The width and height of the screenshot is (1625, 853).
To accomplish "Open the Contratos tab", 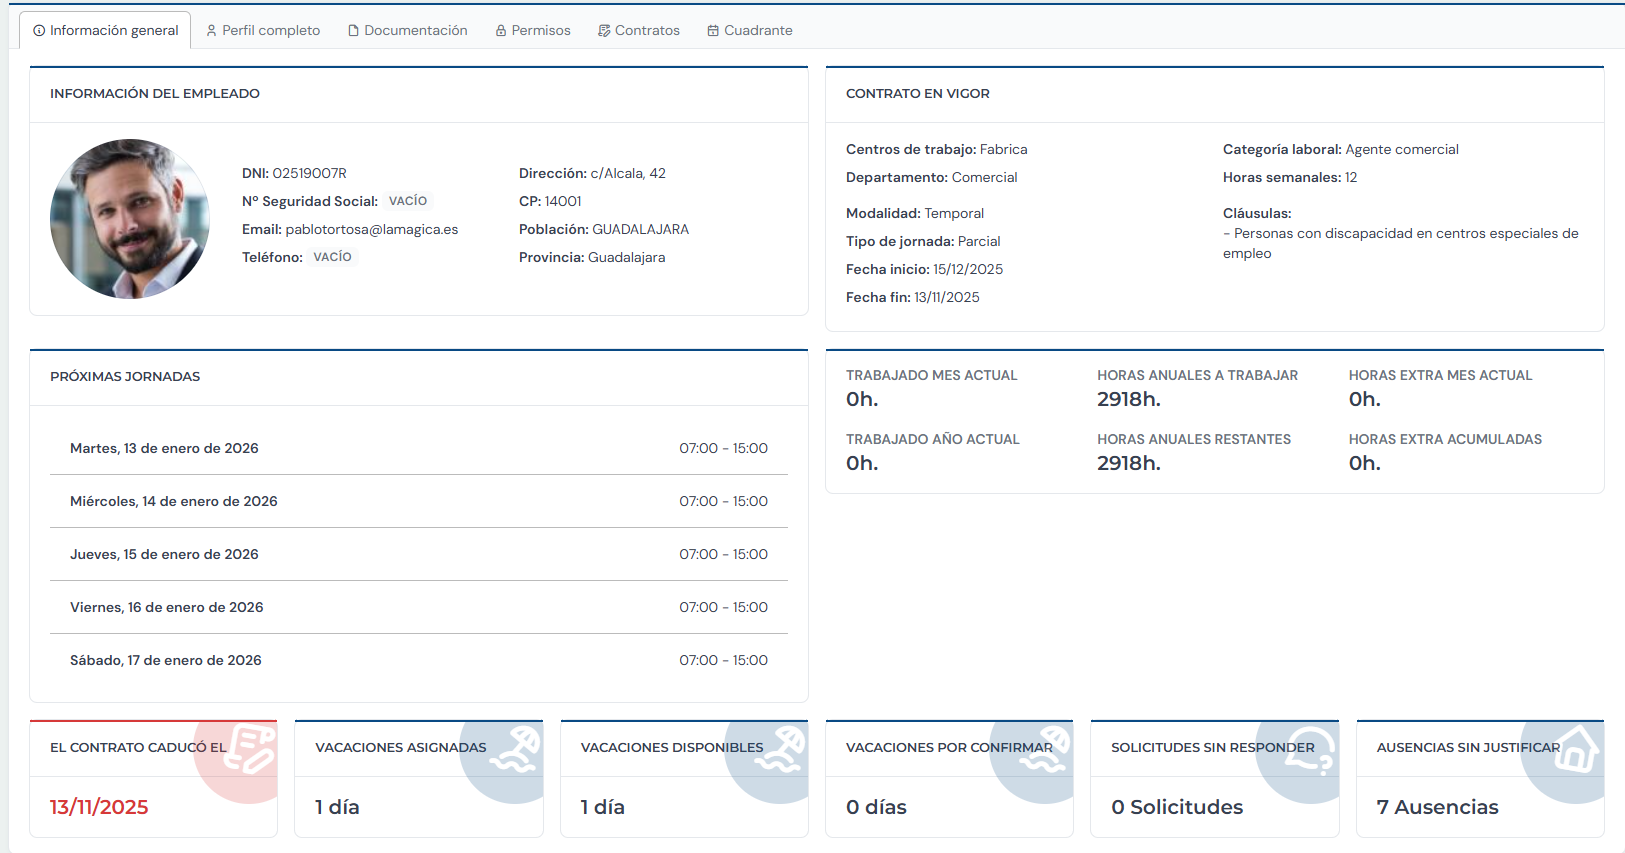I will (x=639, y=31).
